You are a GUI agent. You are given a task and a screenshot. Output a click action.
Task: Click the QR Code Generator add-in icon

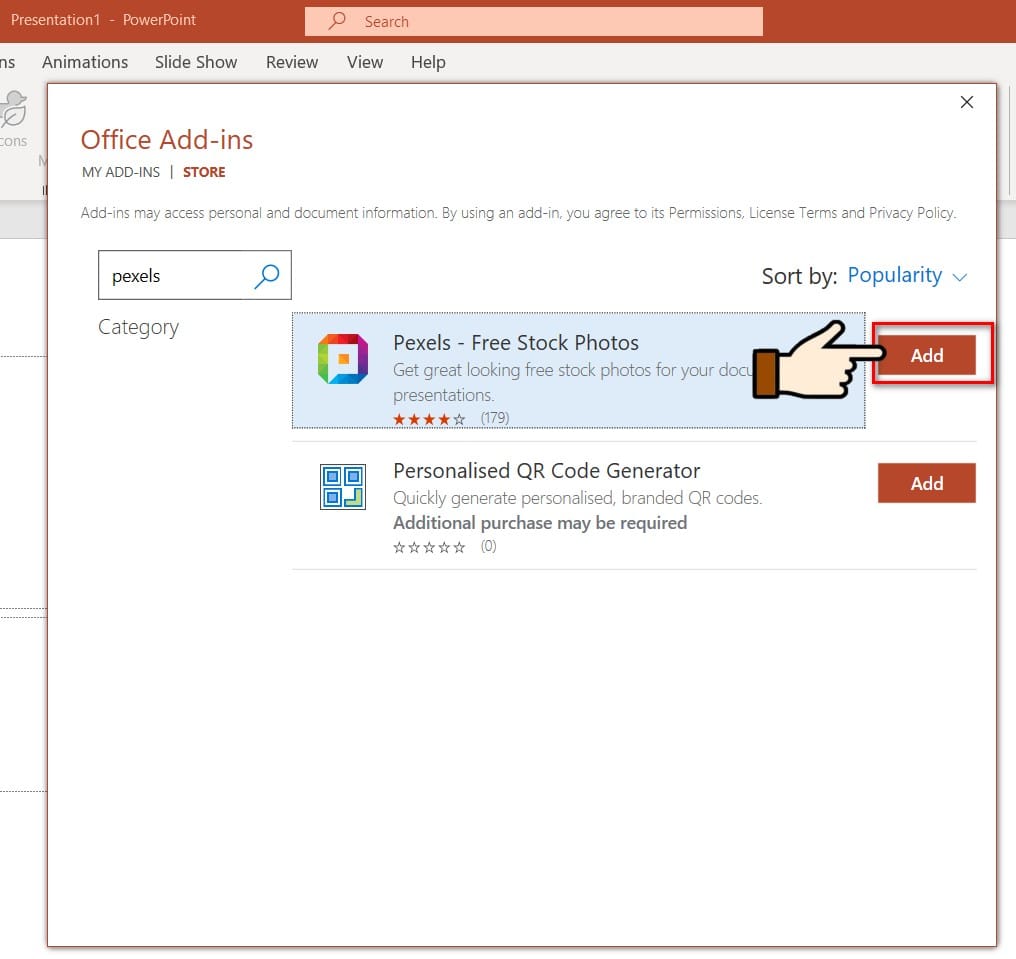[x=342, y=487]
